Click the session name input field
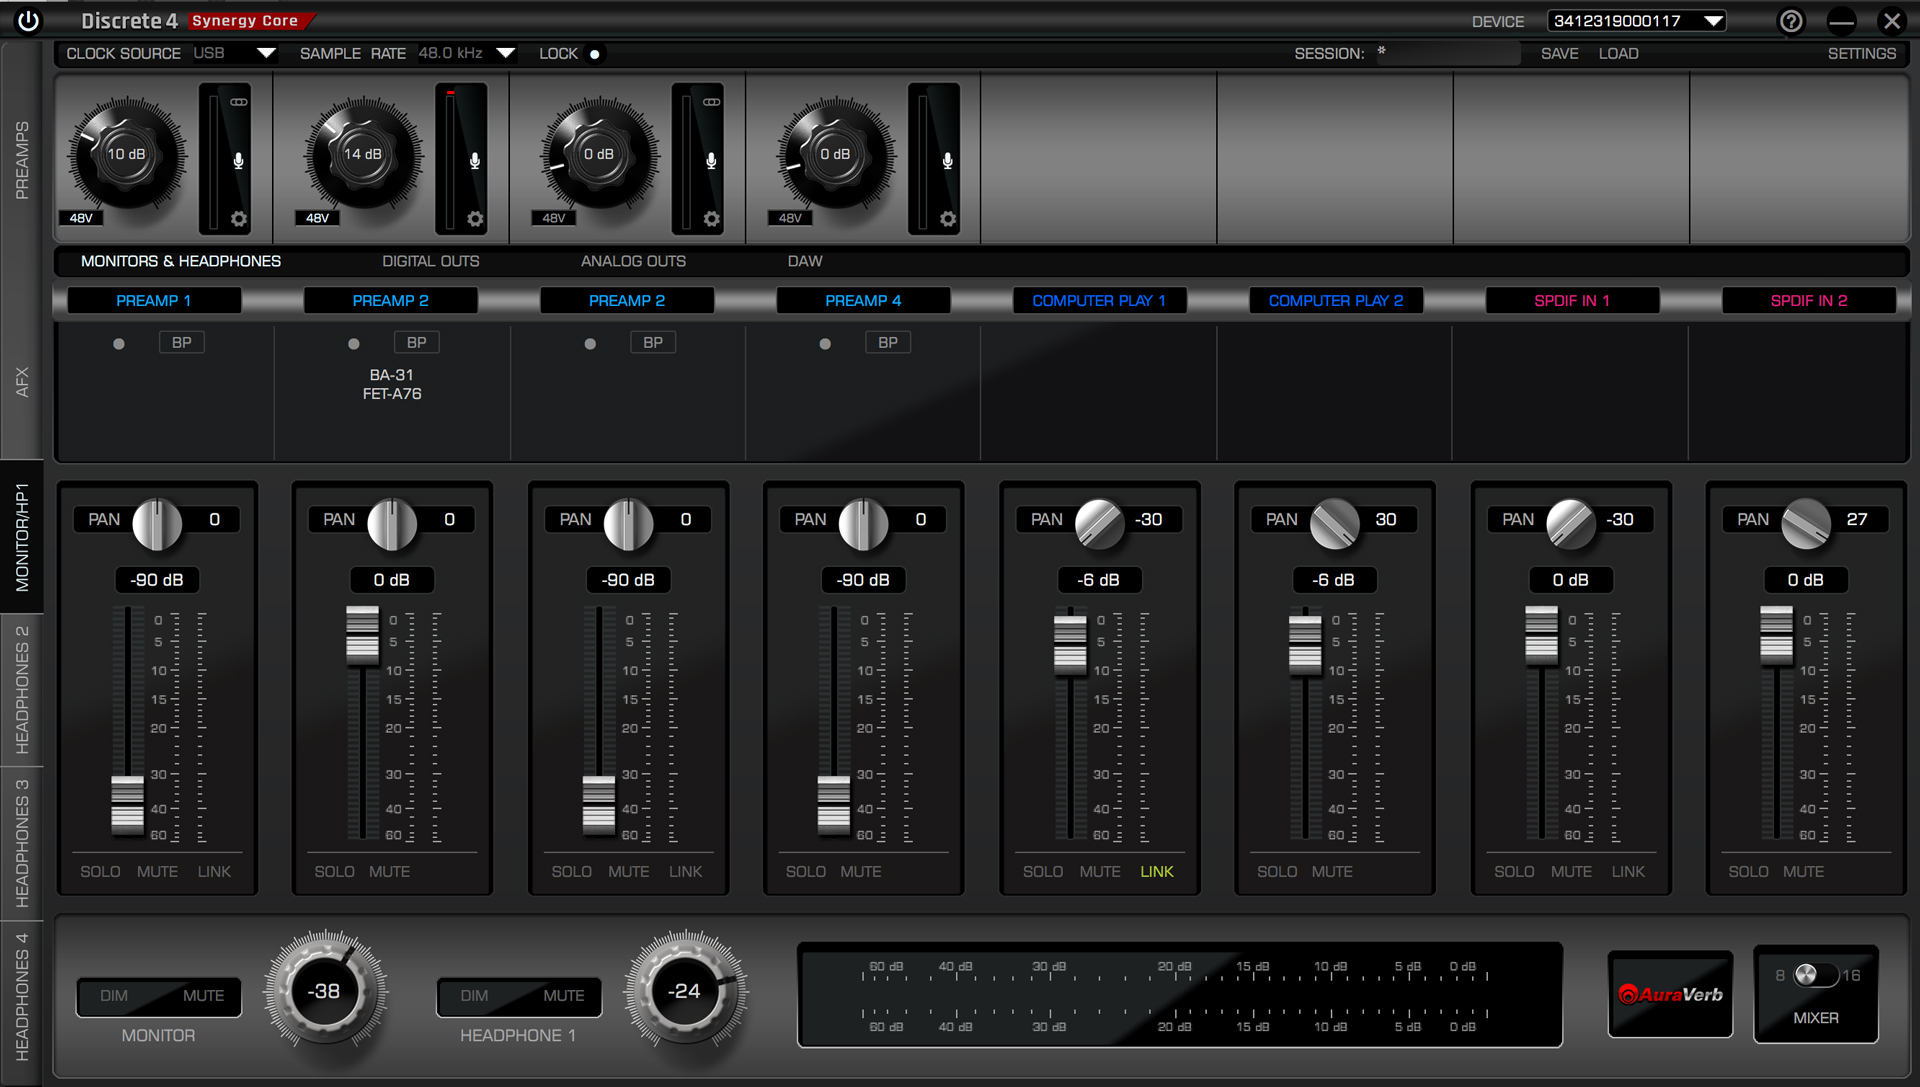 click(1448, 53)
